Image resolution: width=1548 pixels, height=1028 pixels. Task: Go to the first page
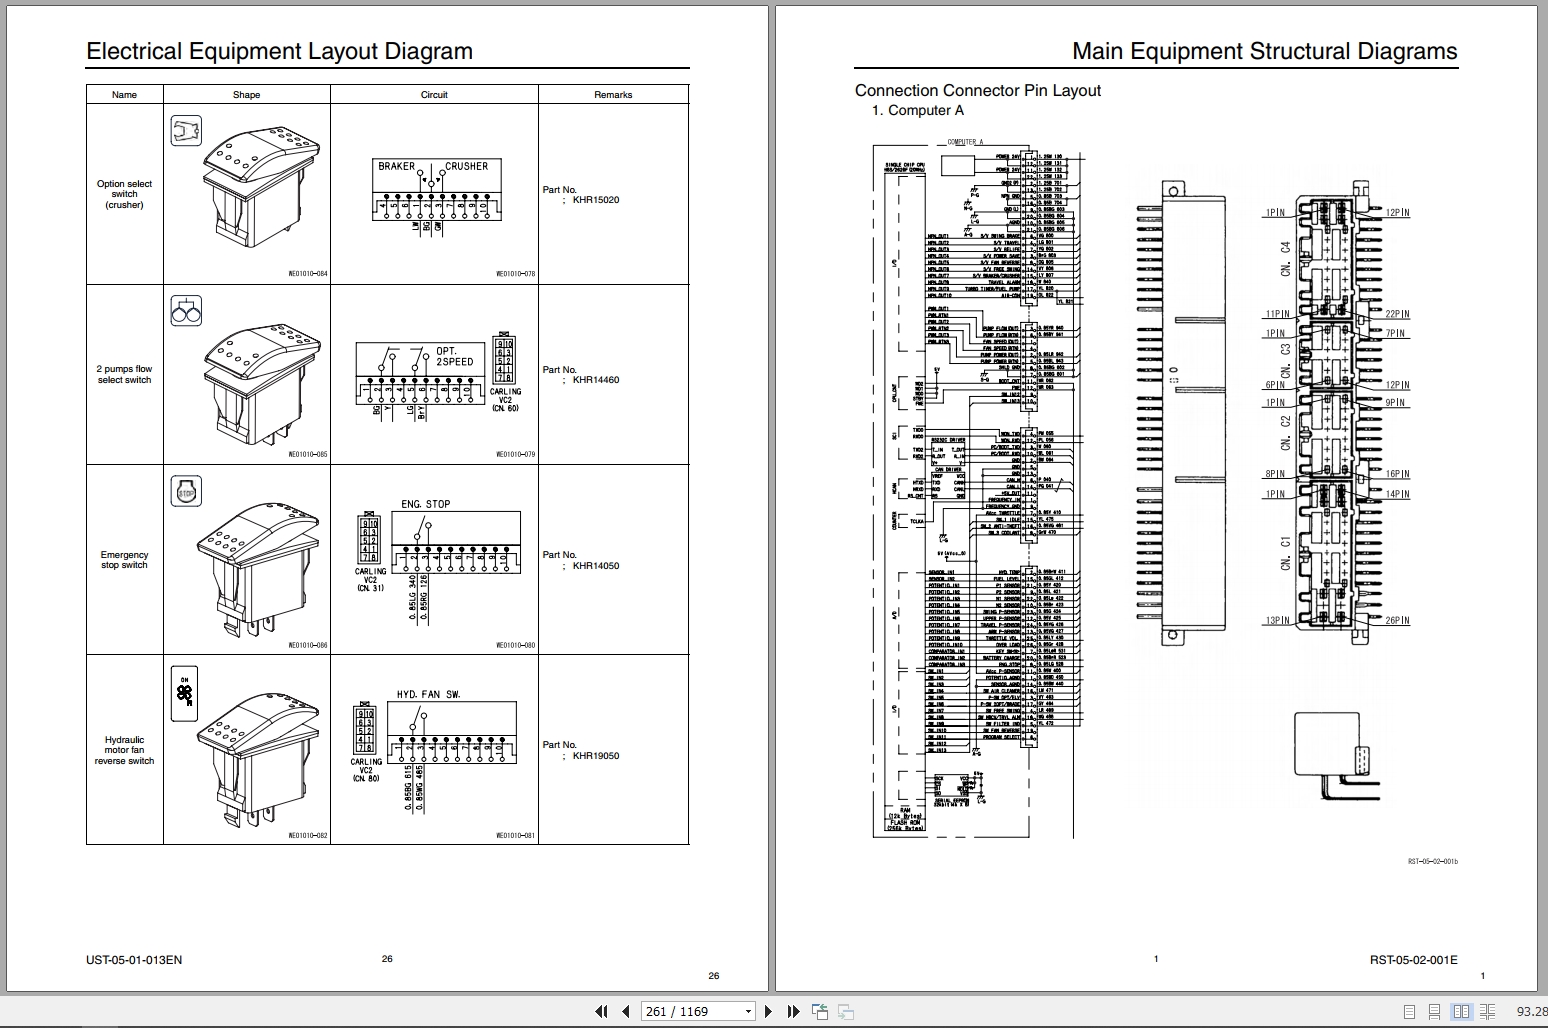[602, 1011]
